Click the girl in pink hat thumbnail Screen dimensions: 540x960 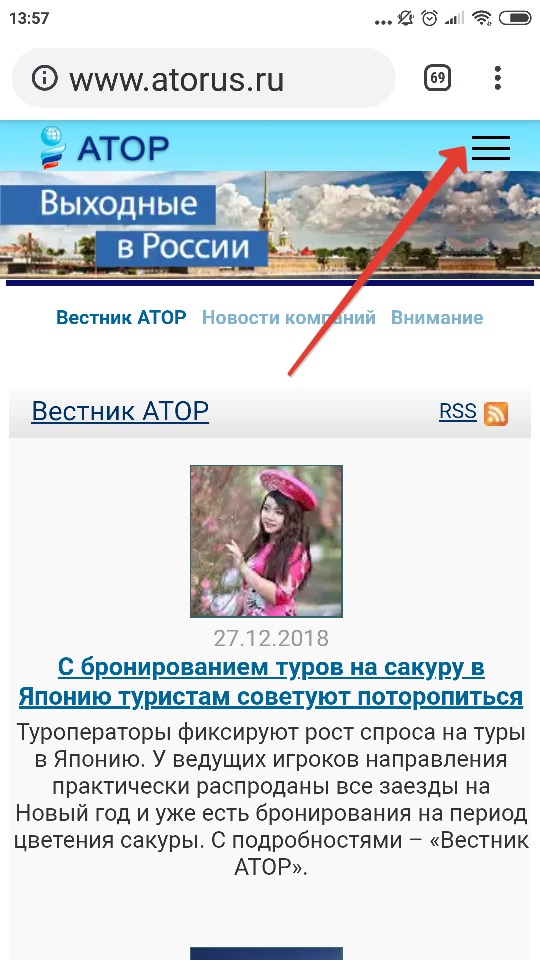266,541
